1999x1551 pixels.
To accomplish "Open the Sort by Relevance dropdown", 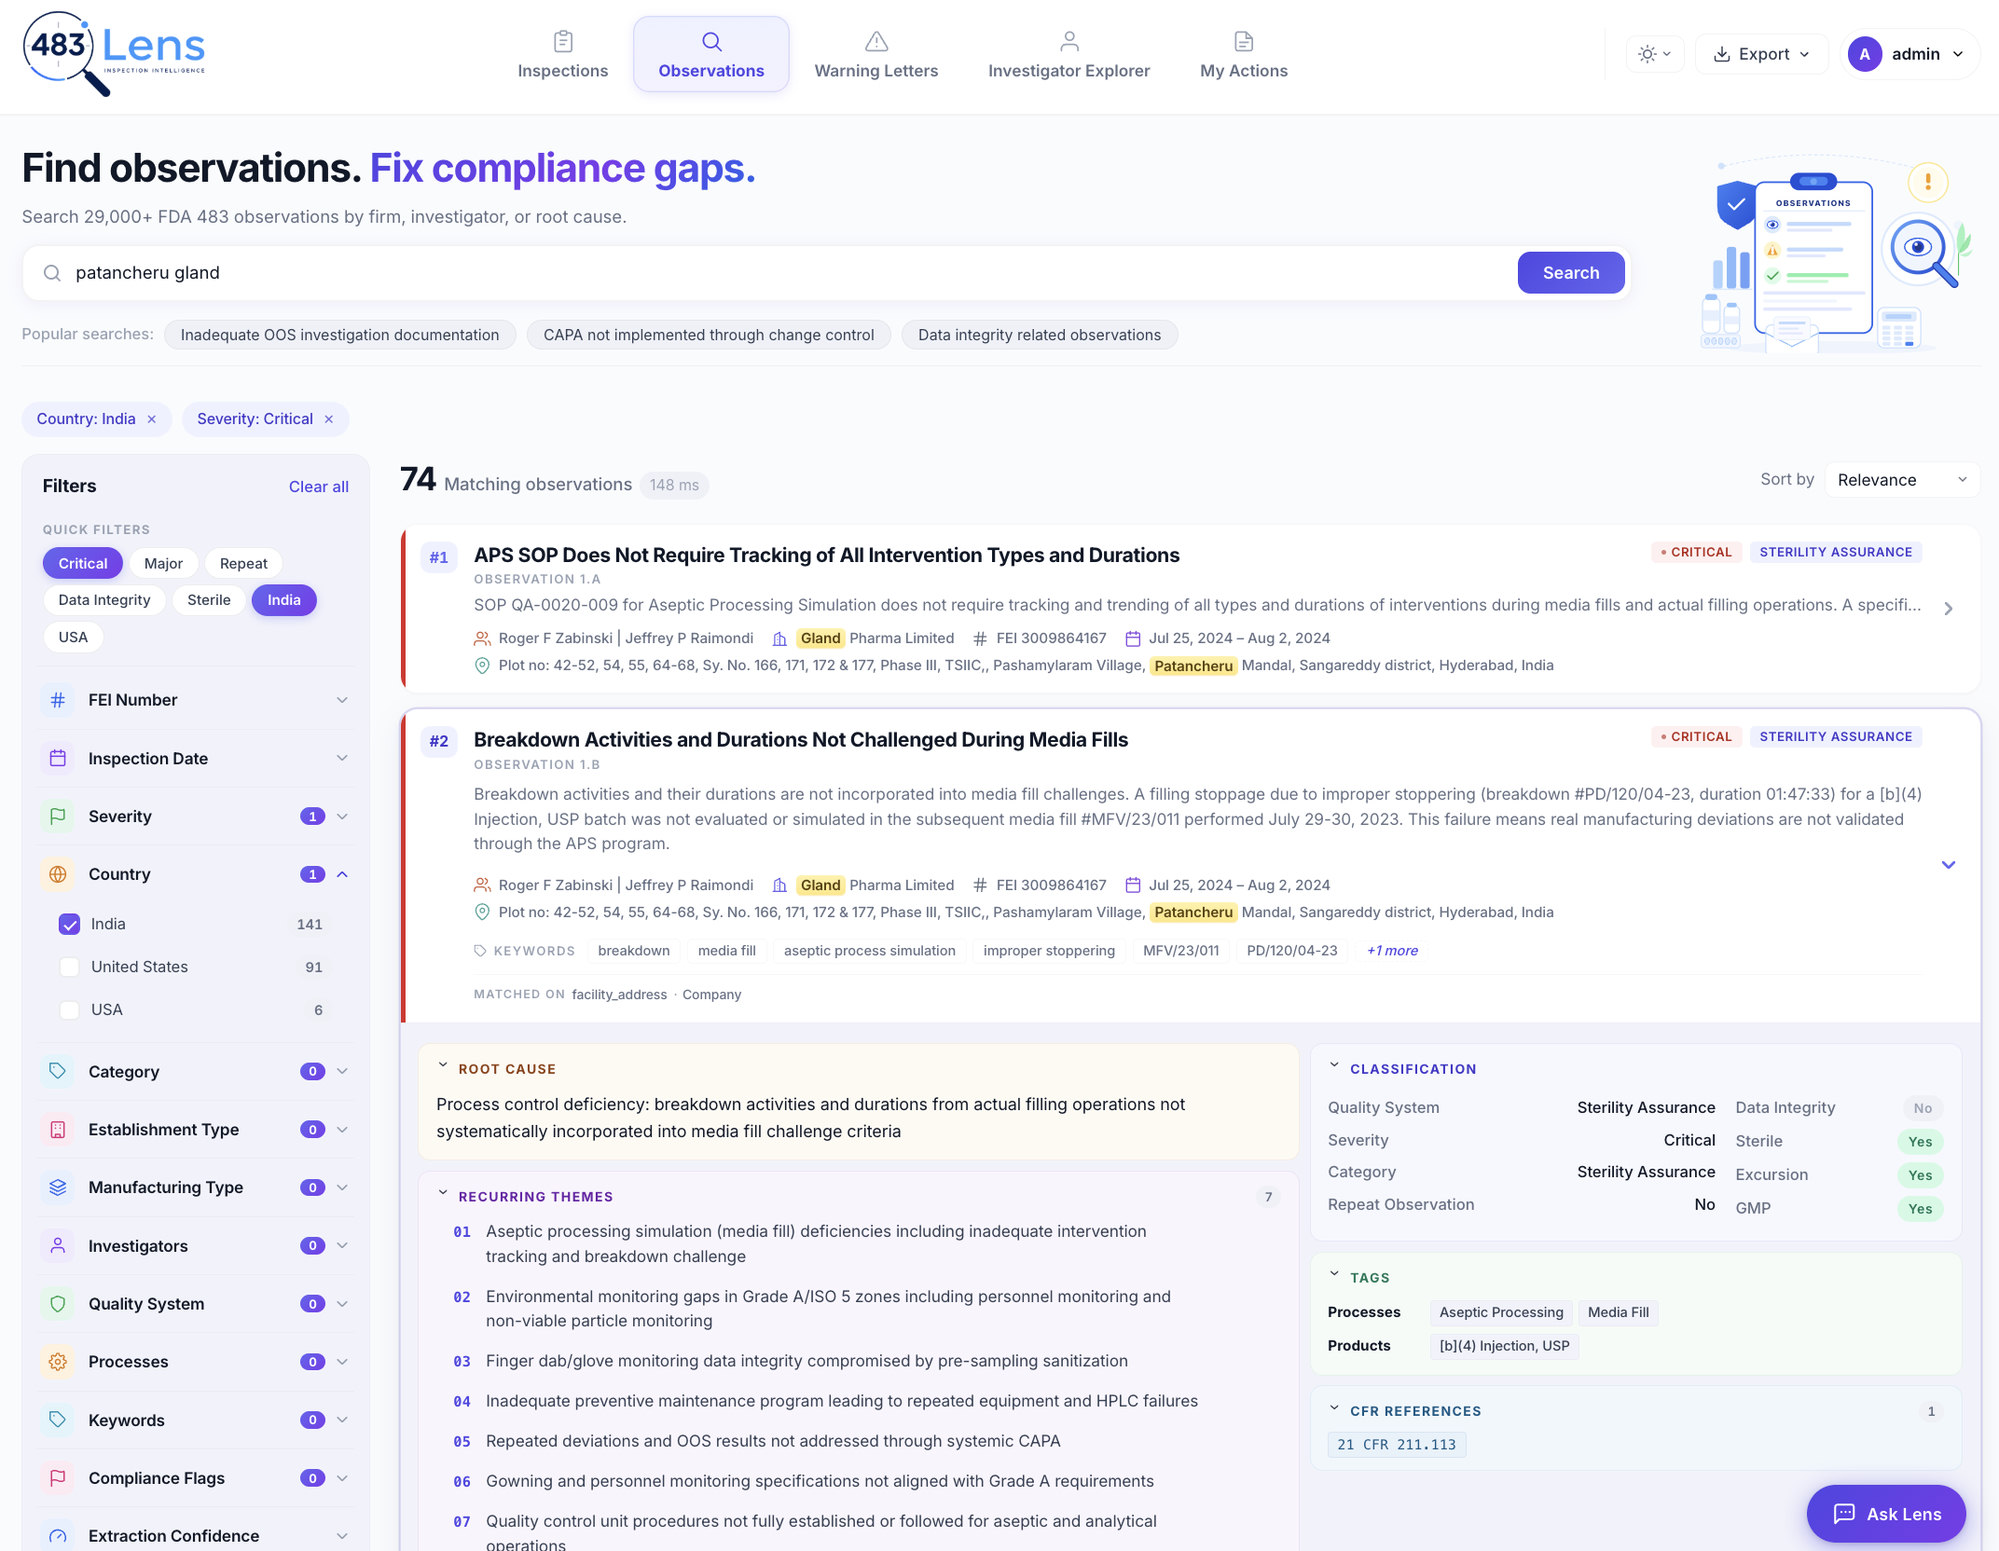I will (1901, 480).
